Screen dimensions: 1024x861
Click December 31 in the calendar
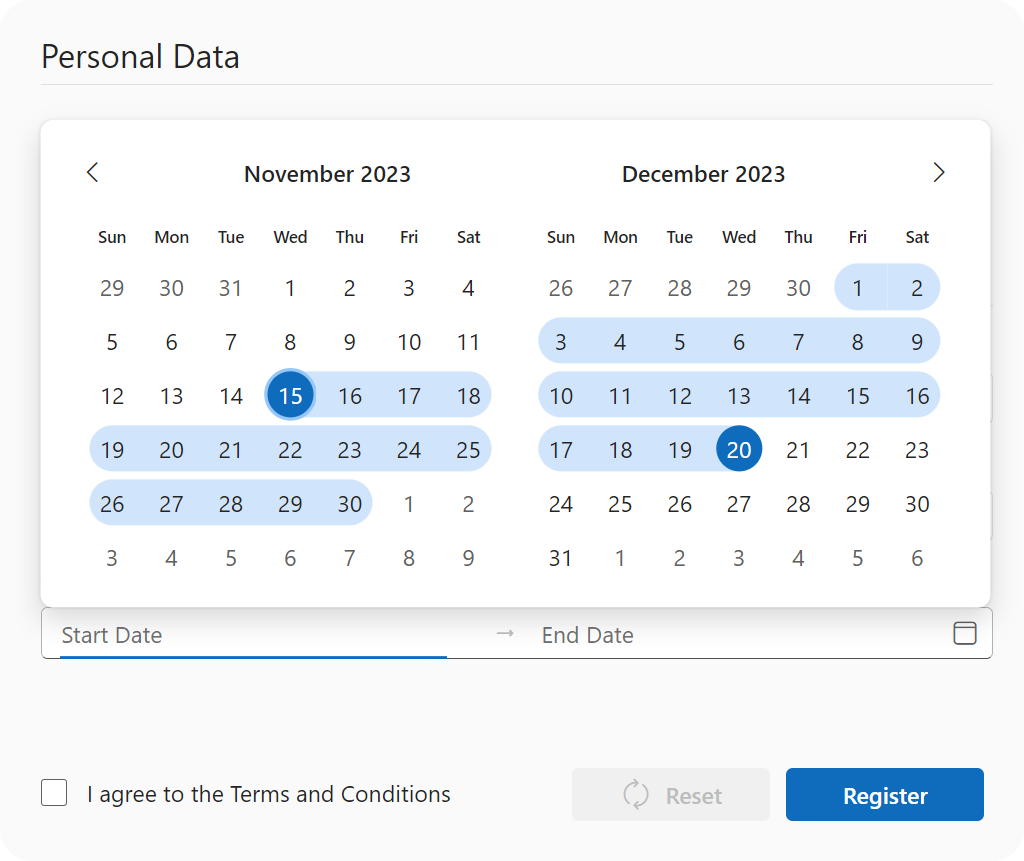(x=561, y=557)
